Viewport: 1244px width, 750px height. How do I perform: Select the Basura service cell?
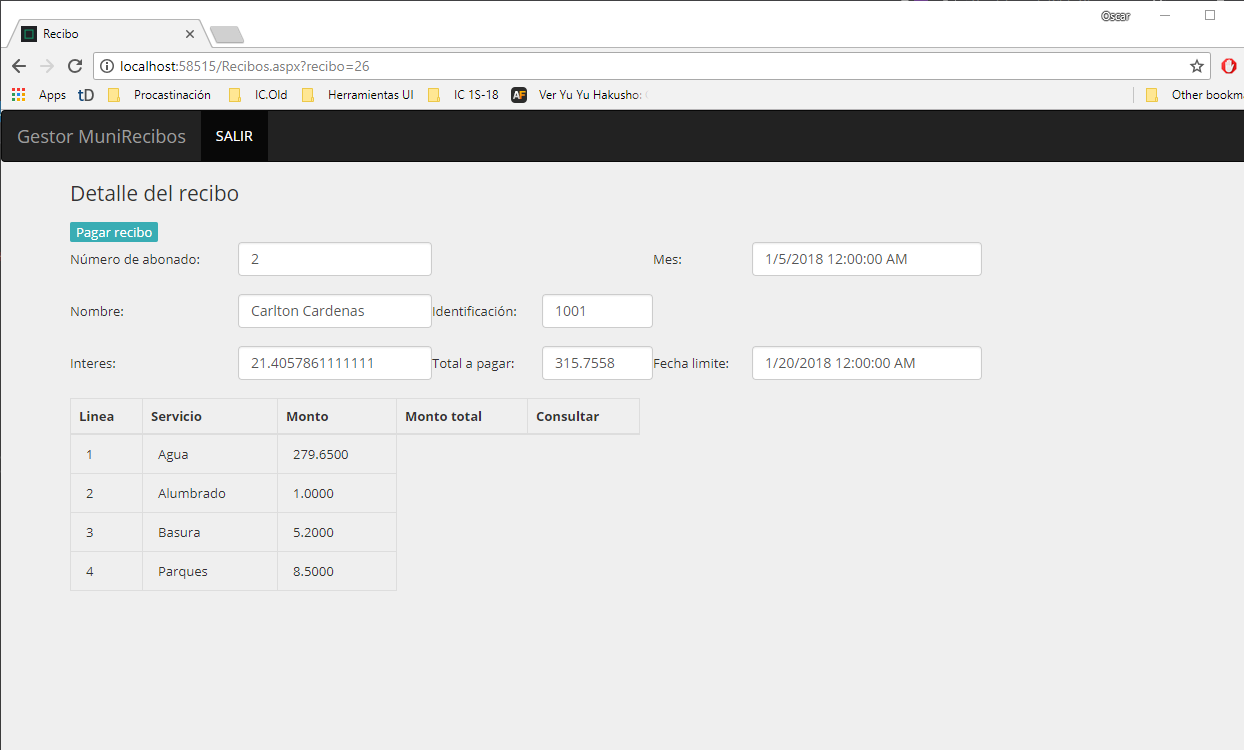tap(210, 533)
